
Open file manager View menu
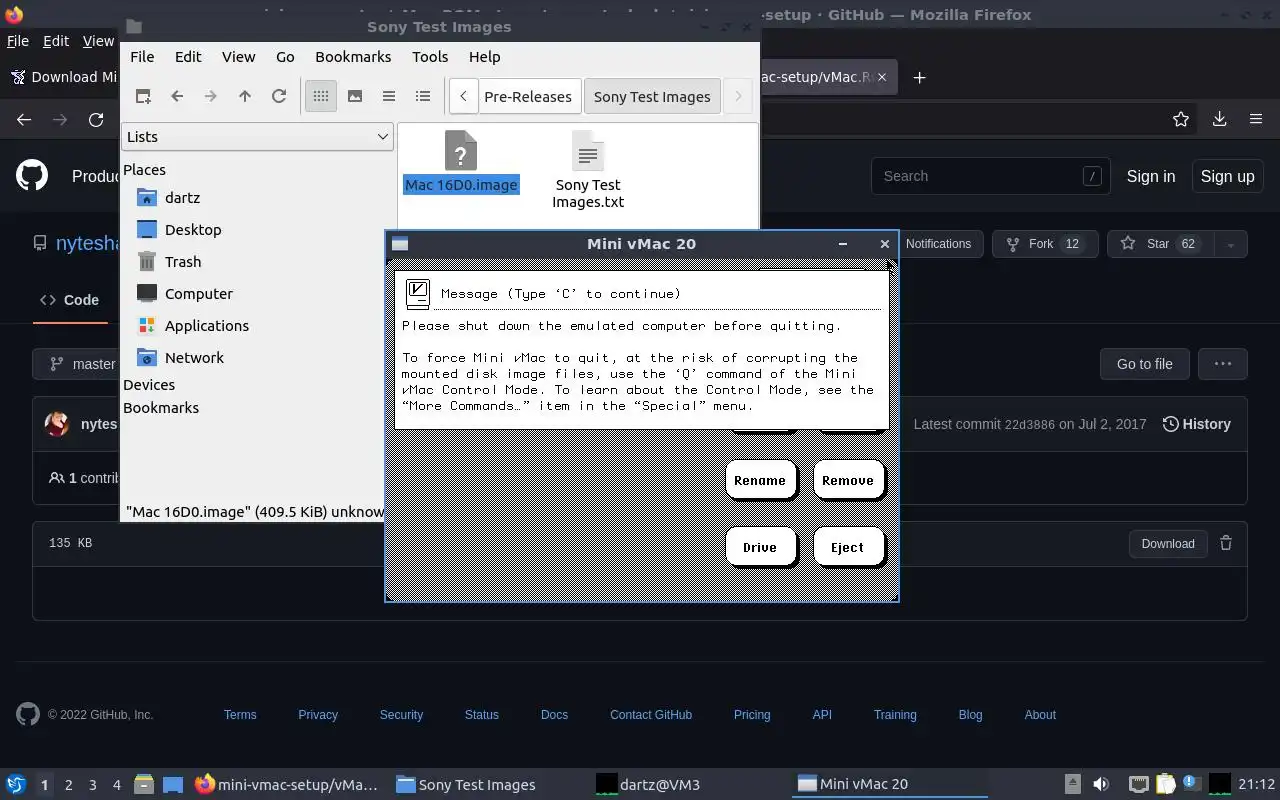(x=238, y=57)
